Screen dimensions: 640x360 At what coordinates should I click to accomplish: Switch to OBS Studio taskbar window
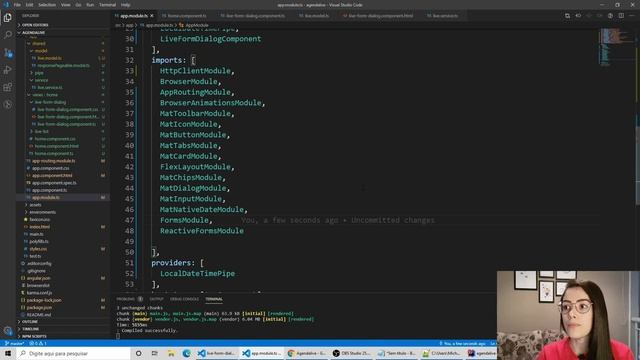351,353
